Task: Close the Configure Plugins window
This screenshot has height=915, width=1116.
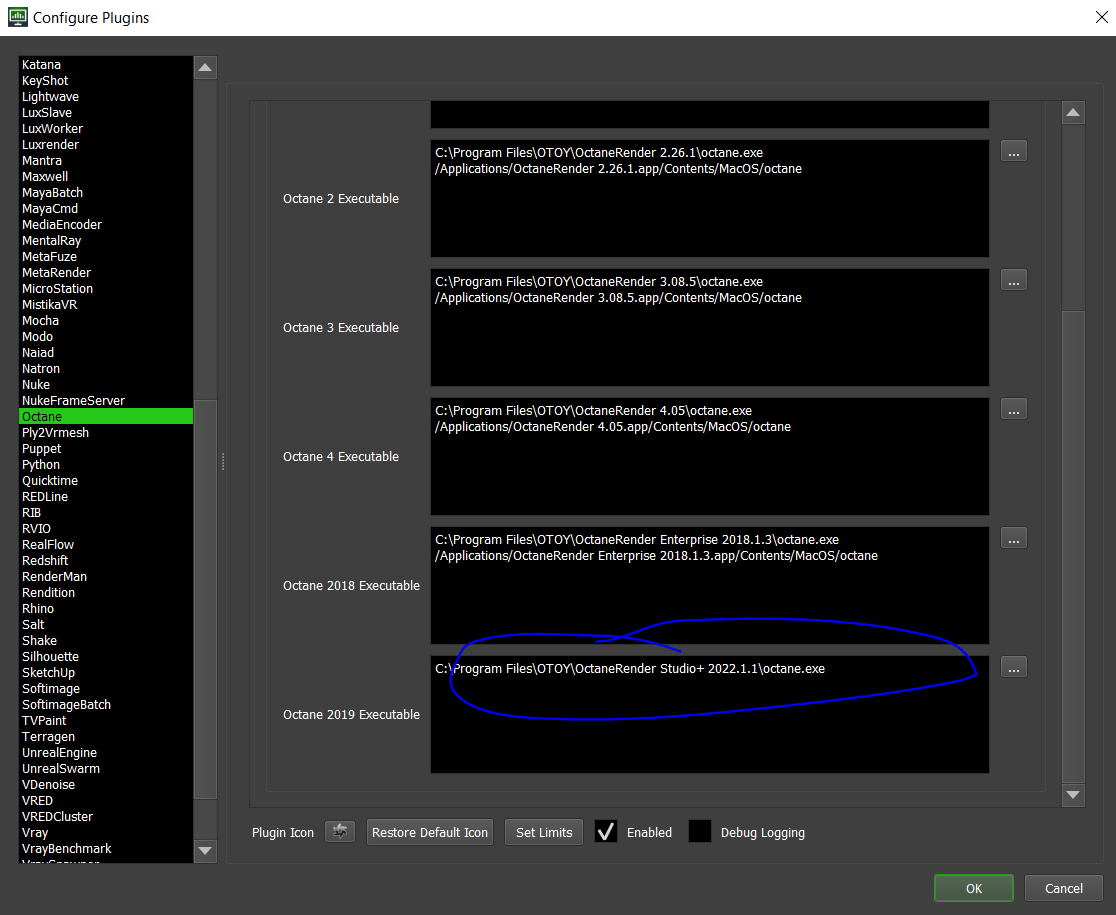Action: [x=1101, y=17]
